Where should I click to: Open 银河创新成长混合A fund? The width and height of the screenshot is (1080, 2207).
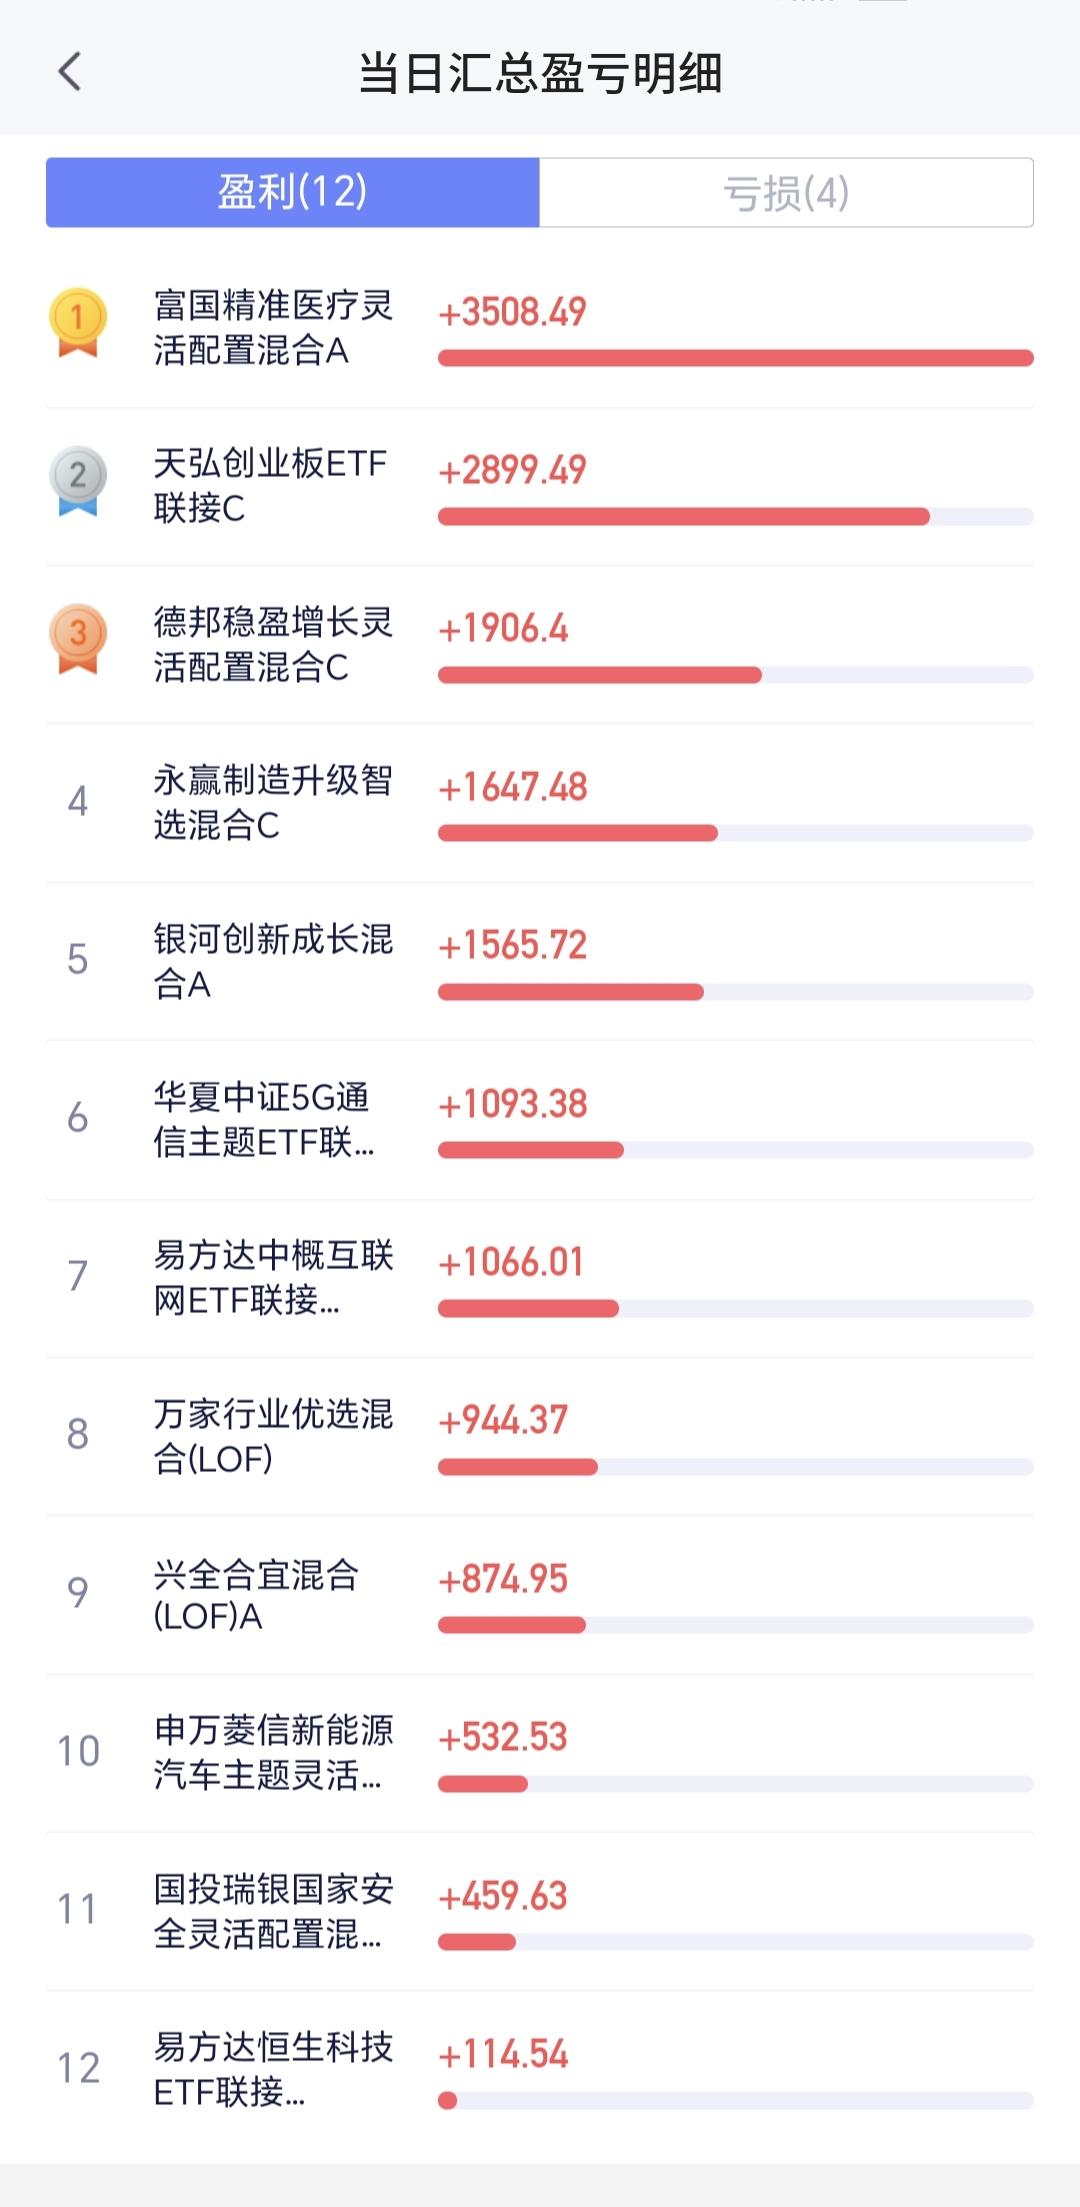pyautogui.click(x=540, y=961)
